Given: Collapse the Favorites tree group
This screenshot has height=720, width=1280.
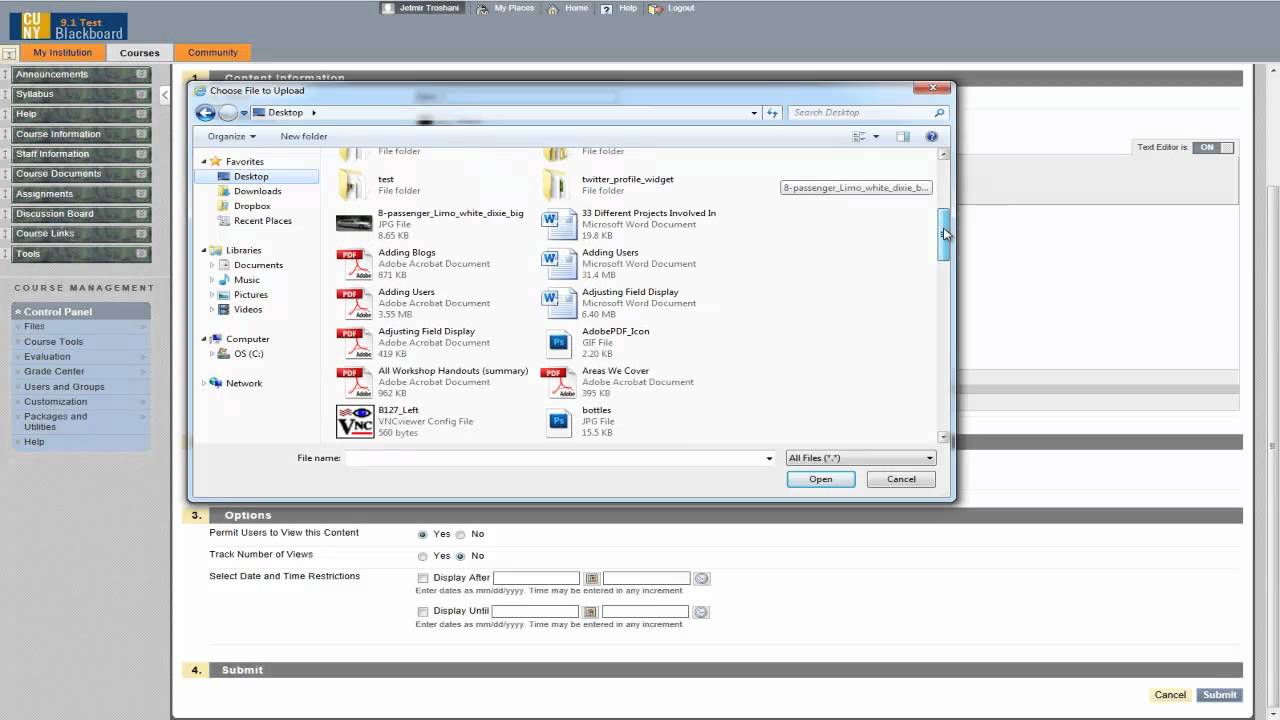Looking at the screenshot, I should point(204,161).
